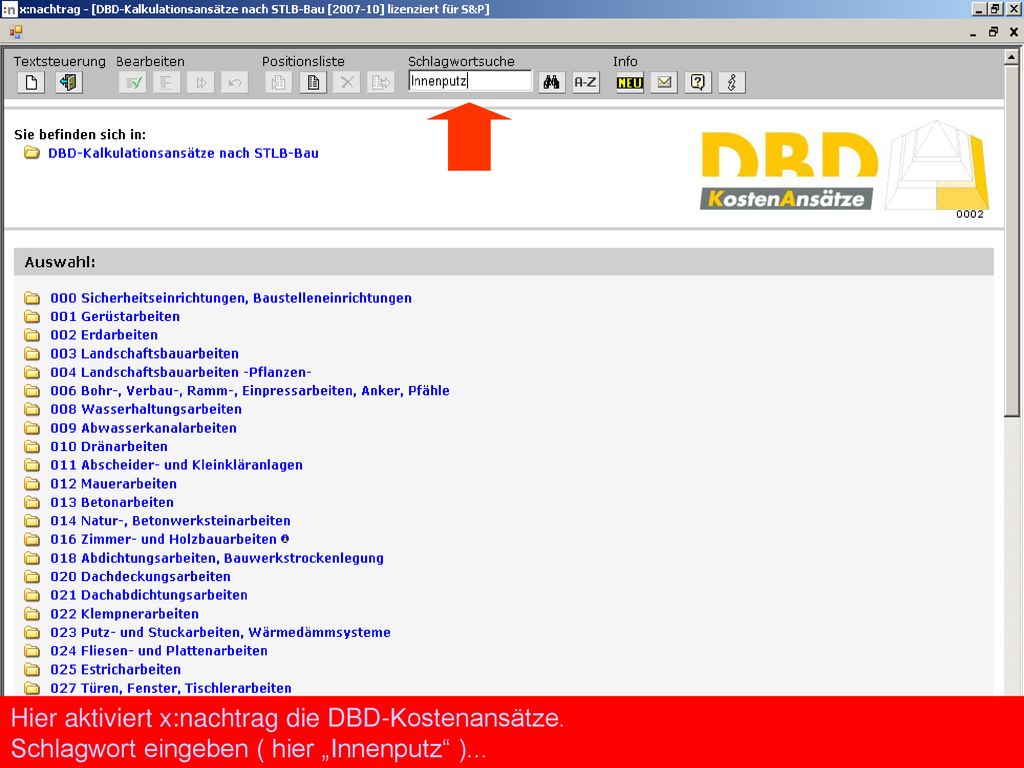Click the exit door icon under Textsteuerung
Viewport: 1024px width, 768px height.
click(68, 83)
